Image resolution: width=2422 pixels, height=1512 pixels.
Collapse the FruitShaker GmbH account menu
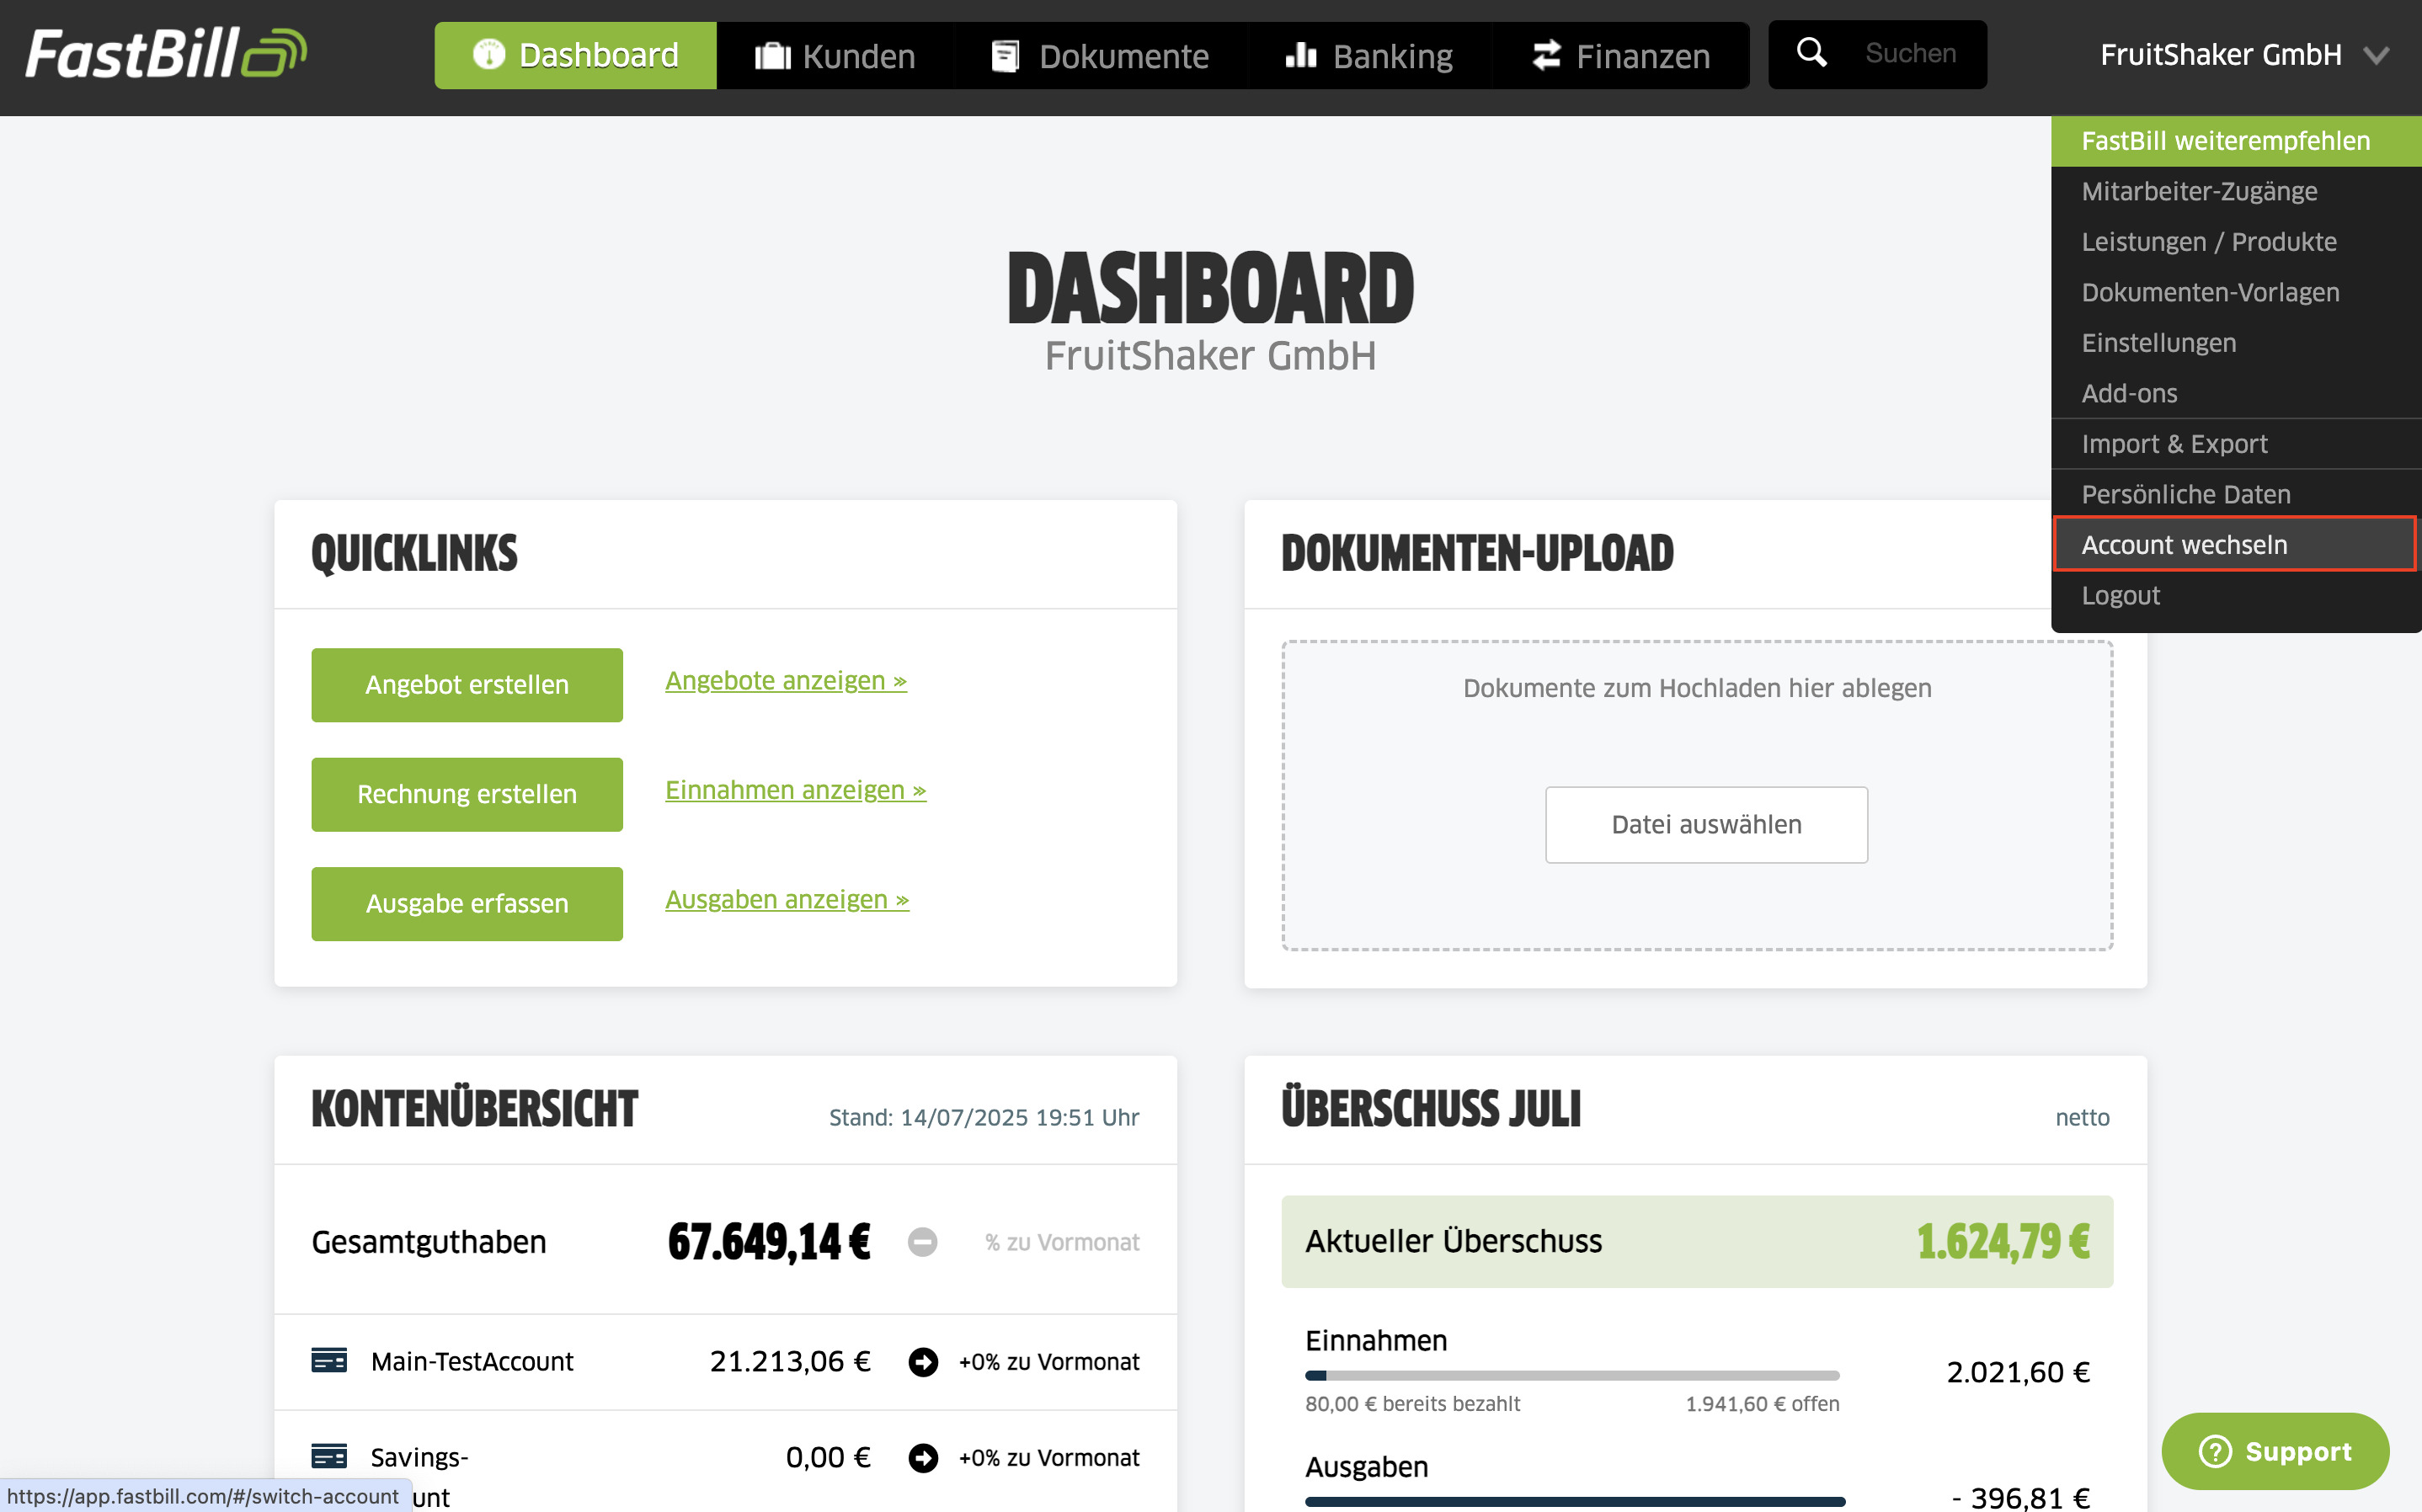tap(2244, 55)
